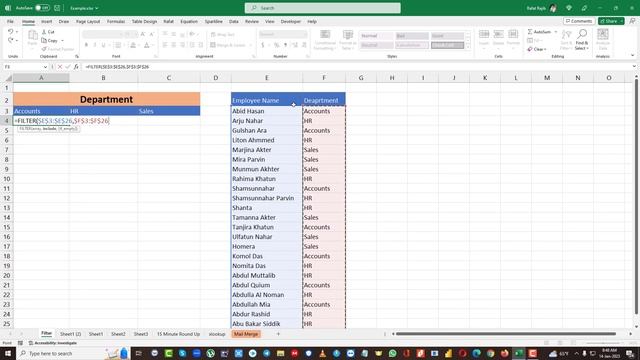
Task: Select the xlookup sheet tab
Action: (x=217, y=334)
